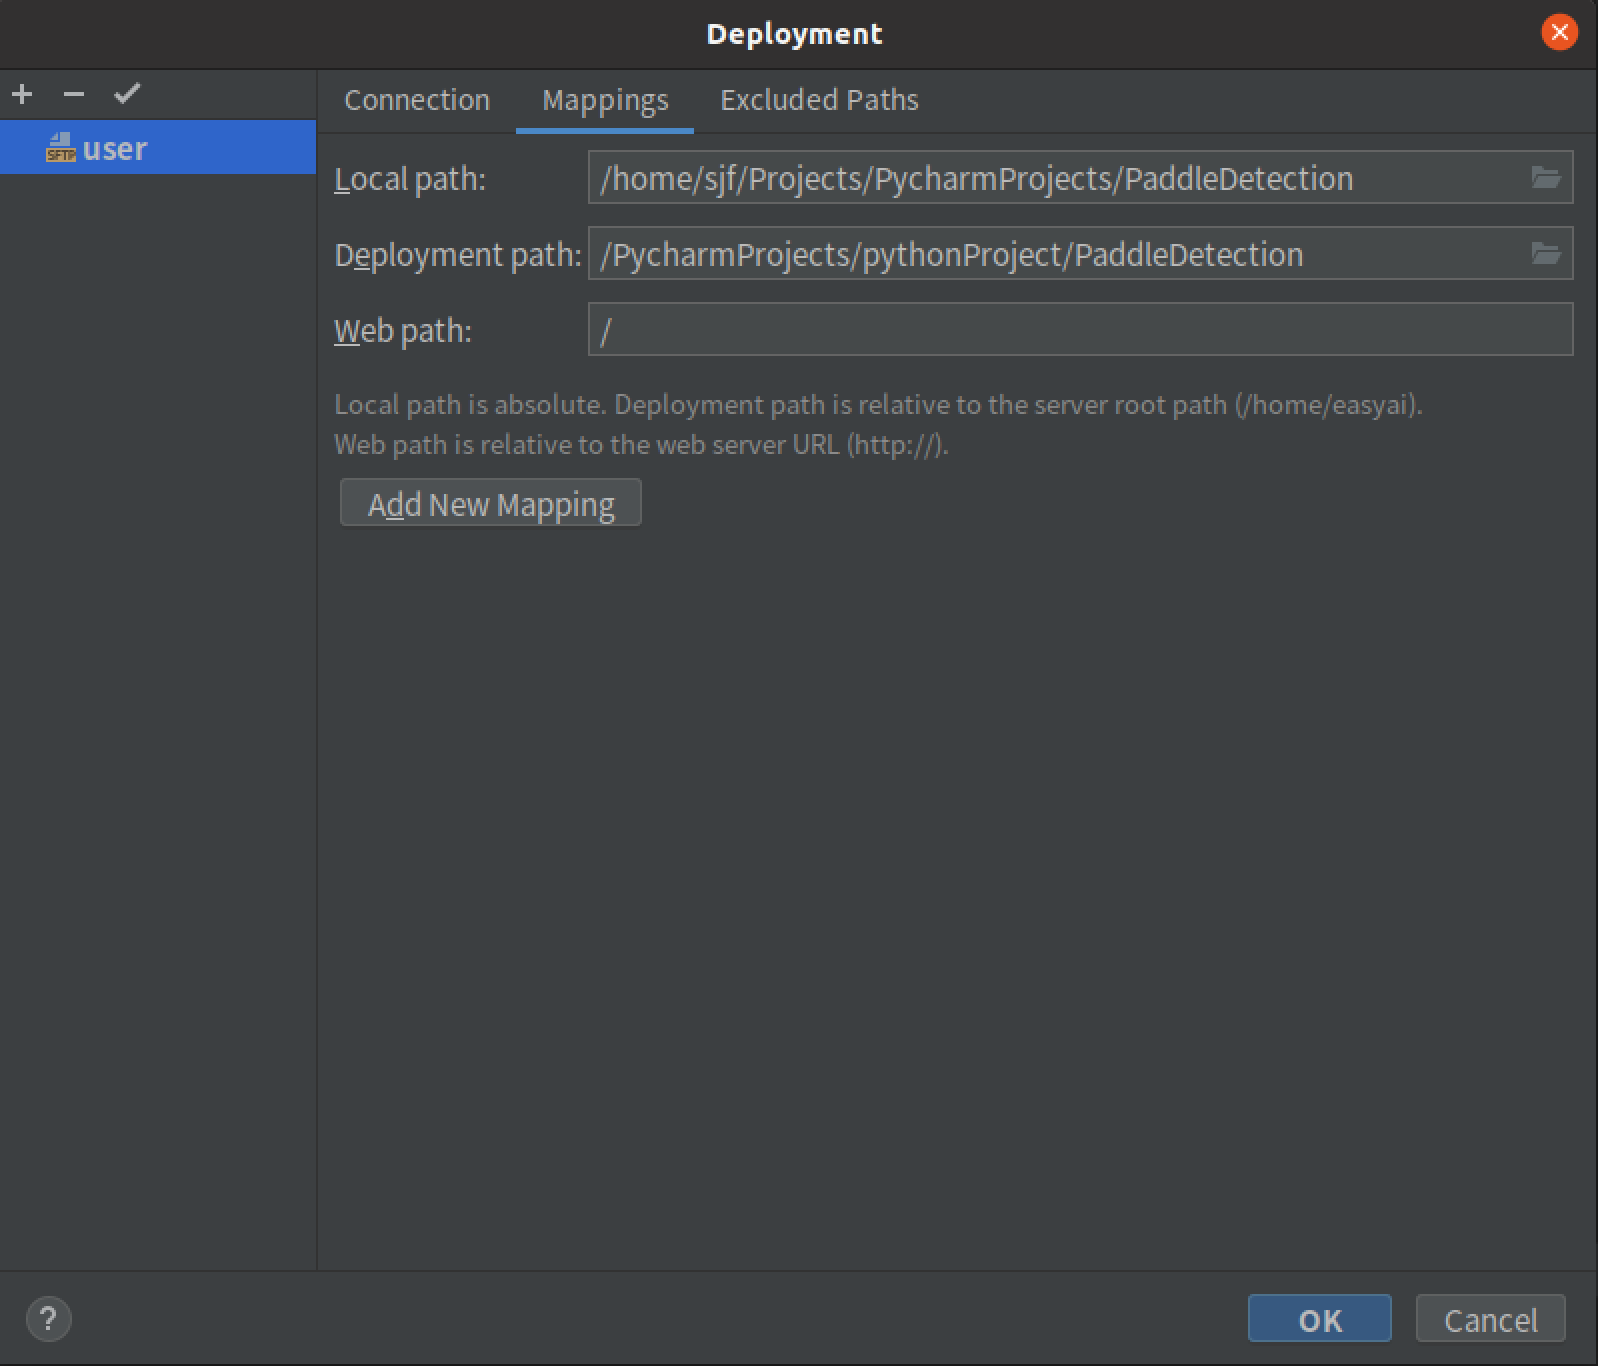Click the hint text about server root path
Image resolution: width=1598 pixels, height=1366 pixels.
coord(878,405)
